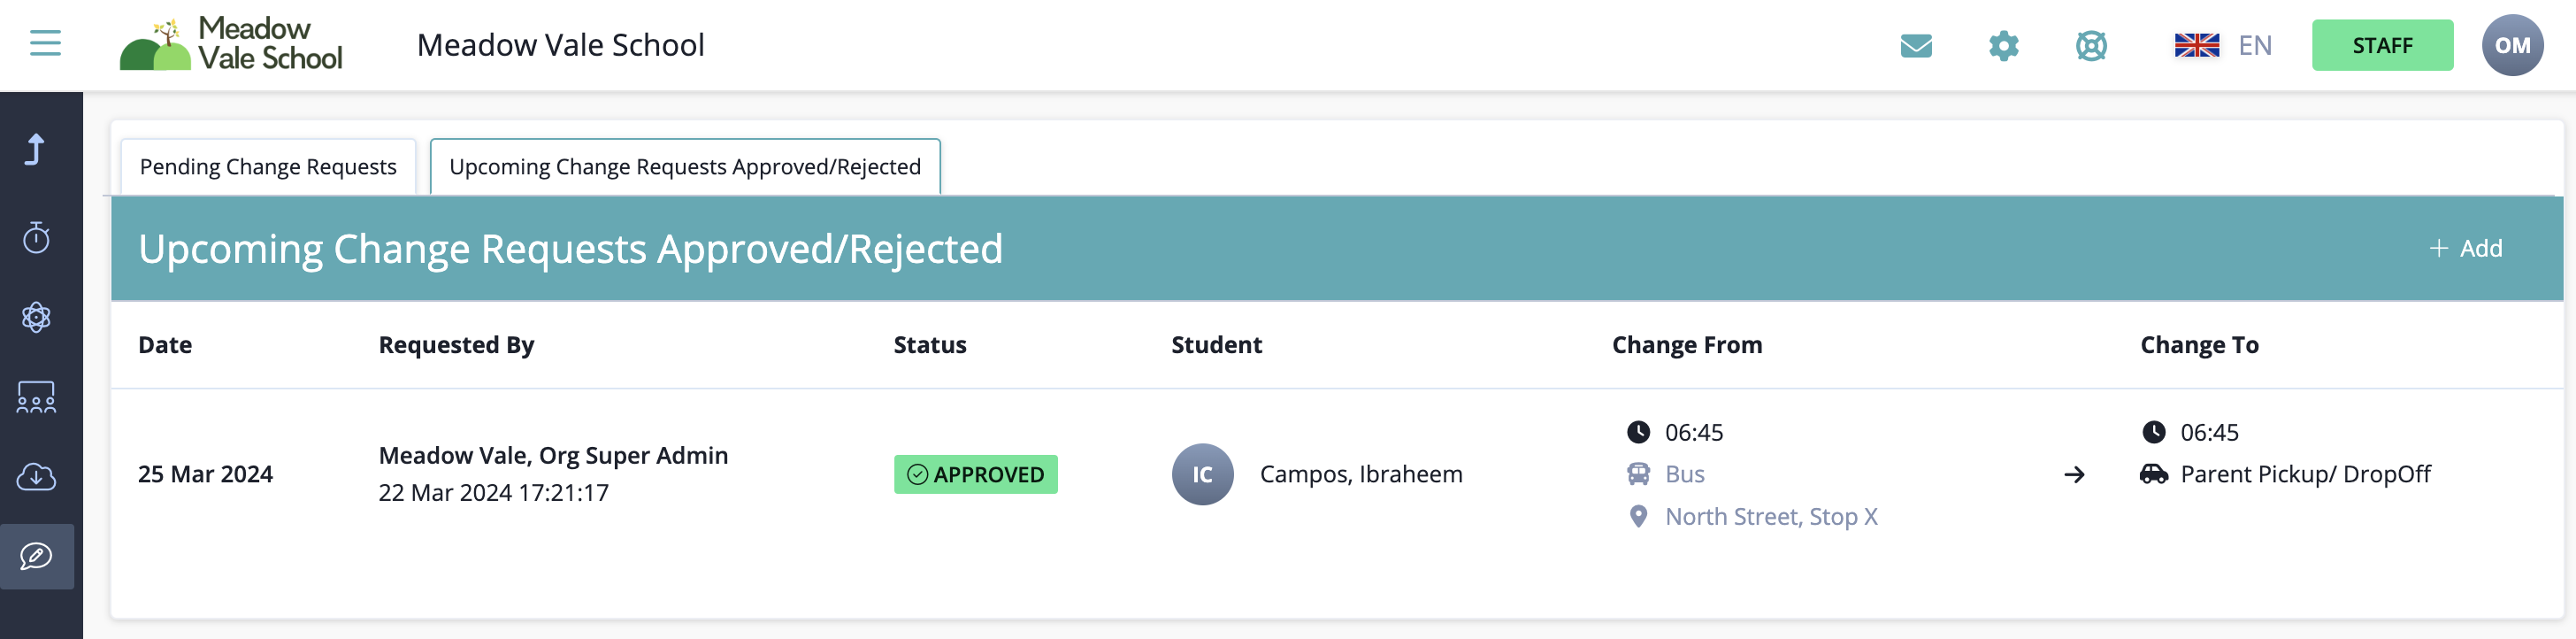Click the route arrow sidebar icon
The width and height of the screenshot is (2576, 639).
pyautogui.click(x=37, y=150)
